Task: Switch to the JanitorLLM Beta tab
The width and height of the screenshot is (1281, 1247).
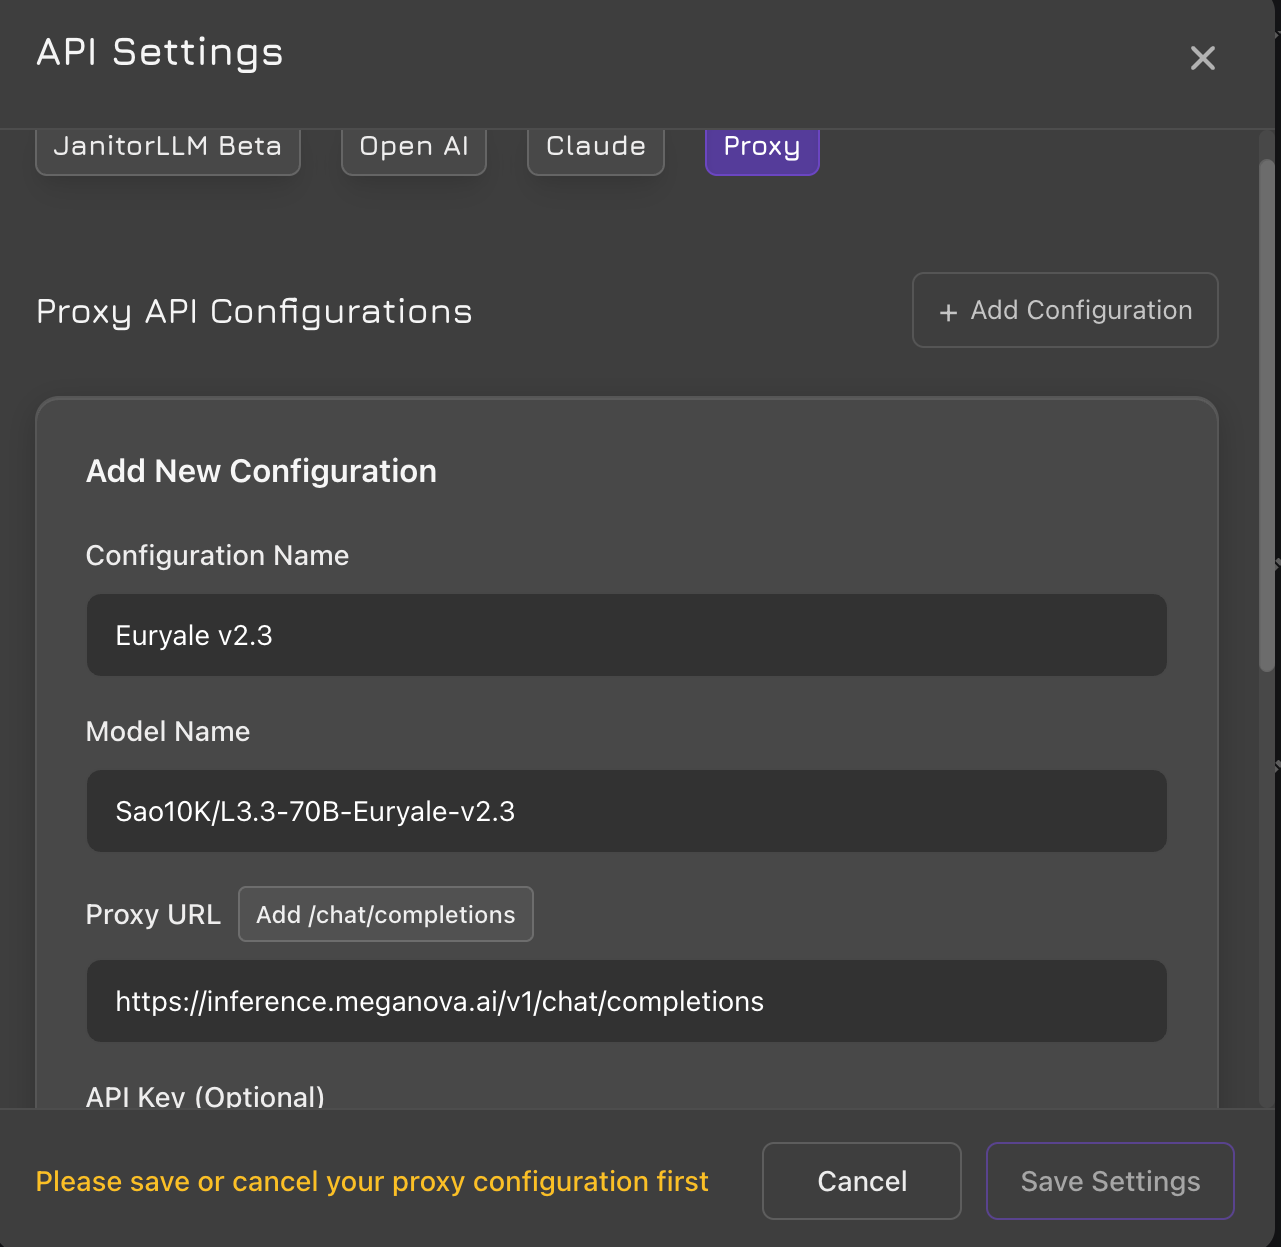Action: (167, 148)
